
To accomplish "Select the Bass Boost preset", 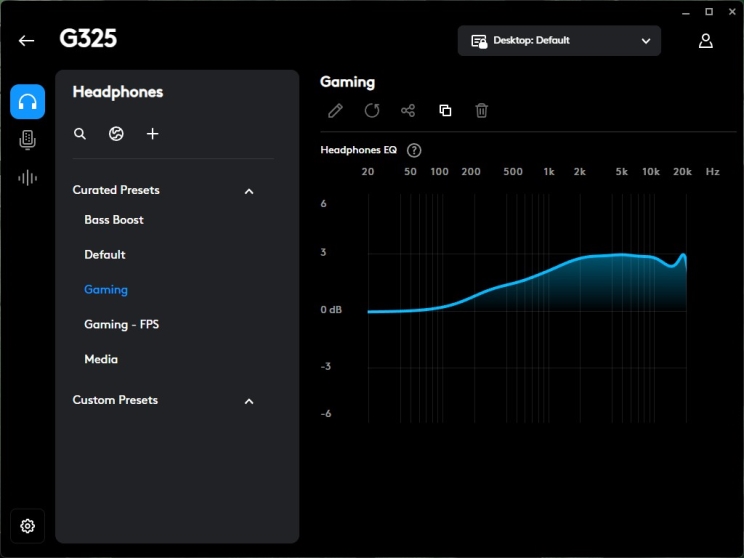I will point(114,220).
